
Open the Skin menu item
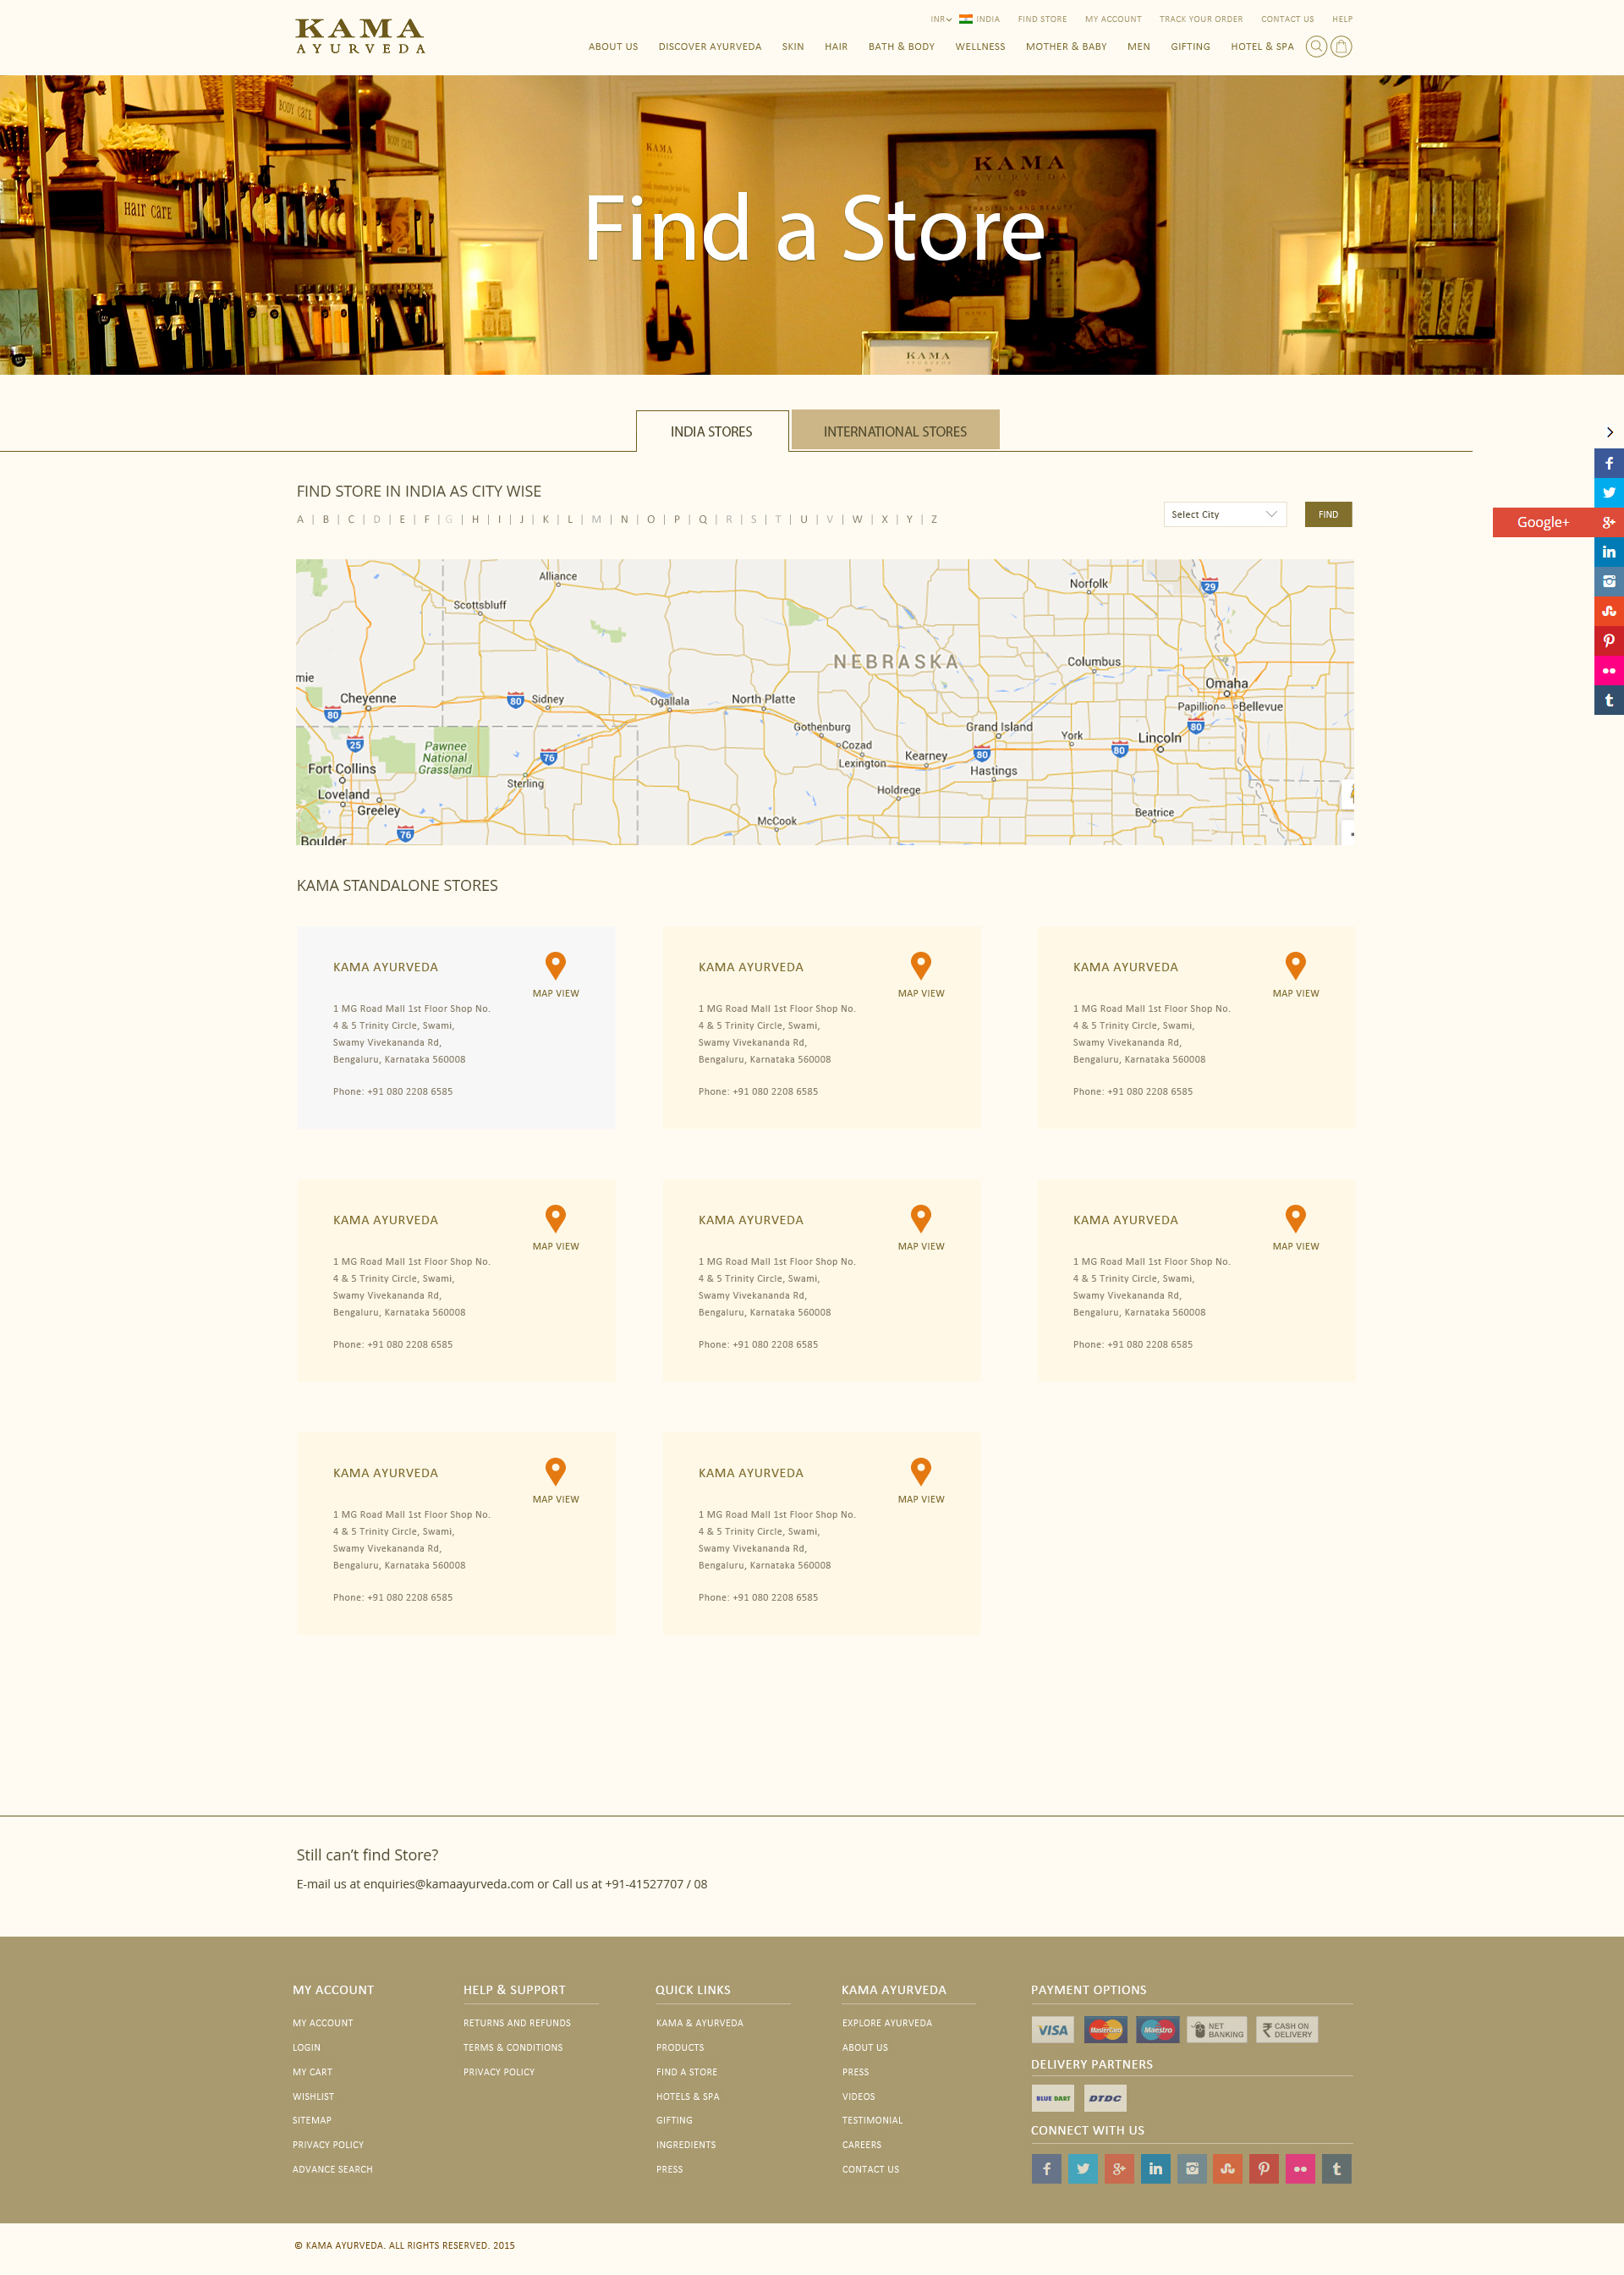[x=793, y=46]
